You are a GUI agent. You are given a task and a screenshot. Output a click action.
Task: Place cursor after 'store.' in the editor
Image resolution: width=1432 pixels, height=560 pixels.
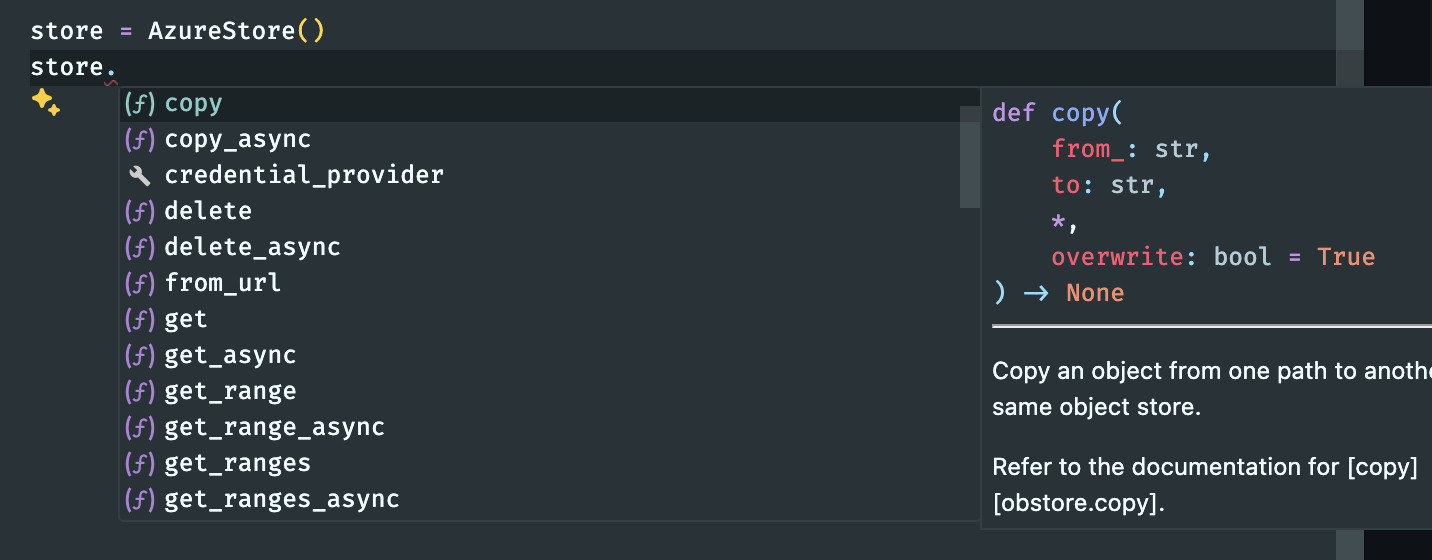click(119, 68)
